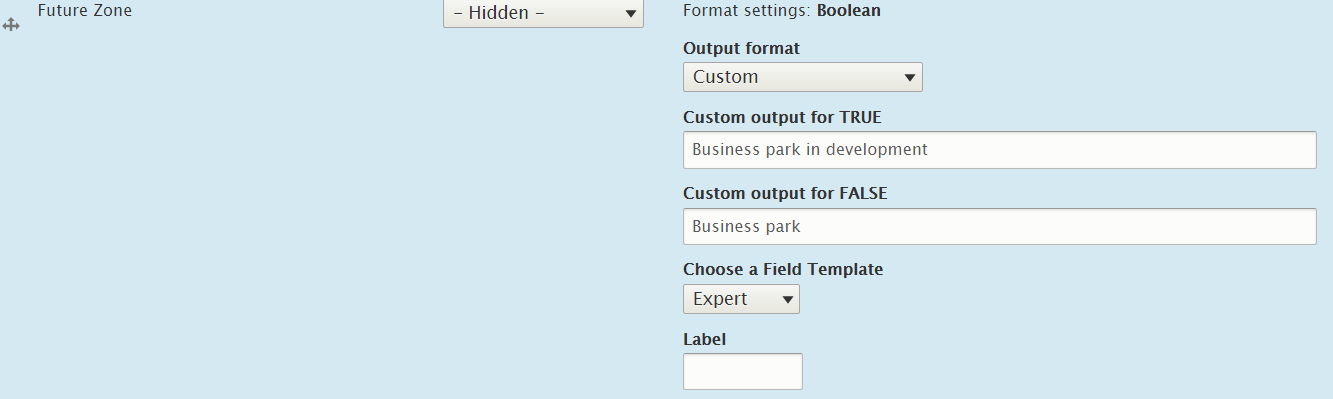Click into the empty Label text box
Screen dimensions: 1333x399
coord(742,371)
